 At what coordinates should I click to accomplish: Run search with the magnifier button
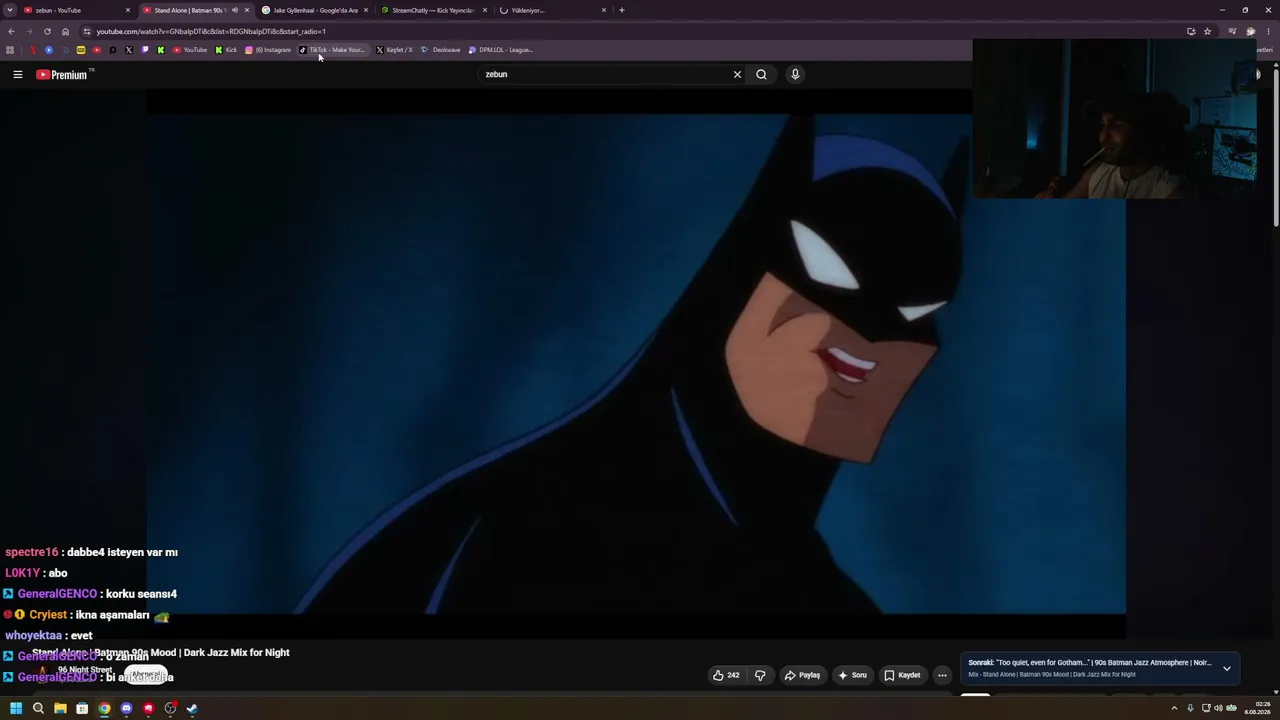point(761,74)
